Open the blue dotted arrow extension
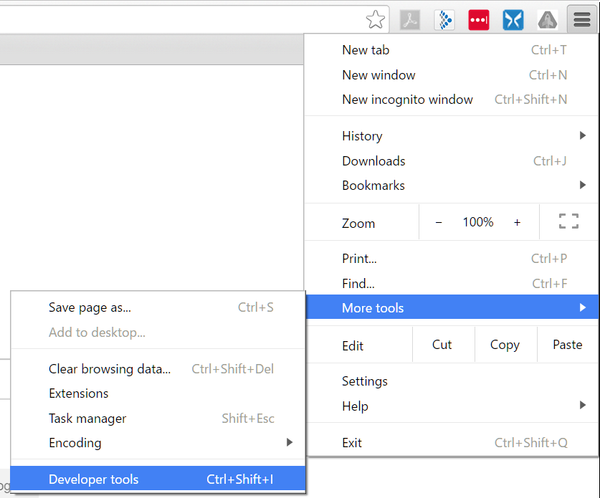 tap(444, 19)
